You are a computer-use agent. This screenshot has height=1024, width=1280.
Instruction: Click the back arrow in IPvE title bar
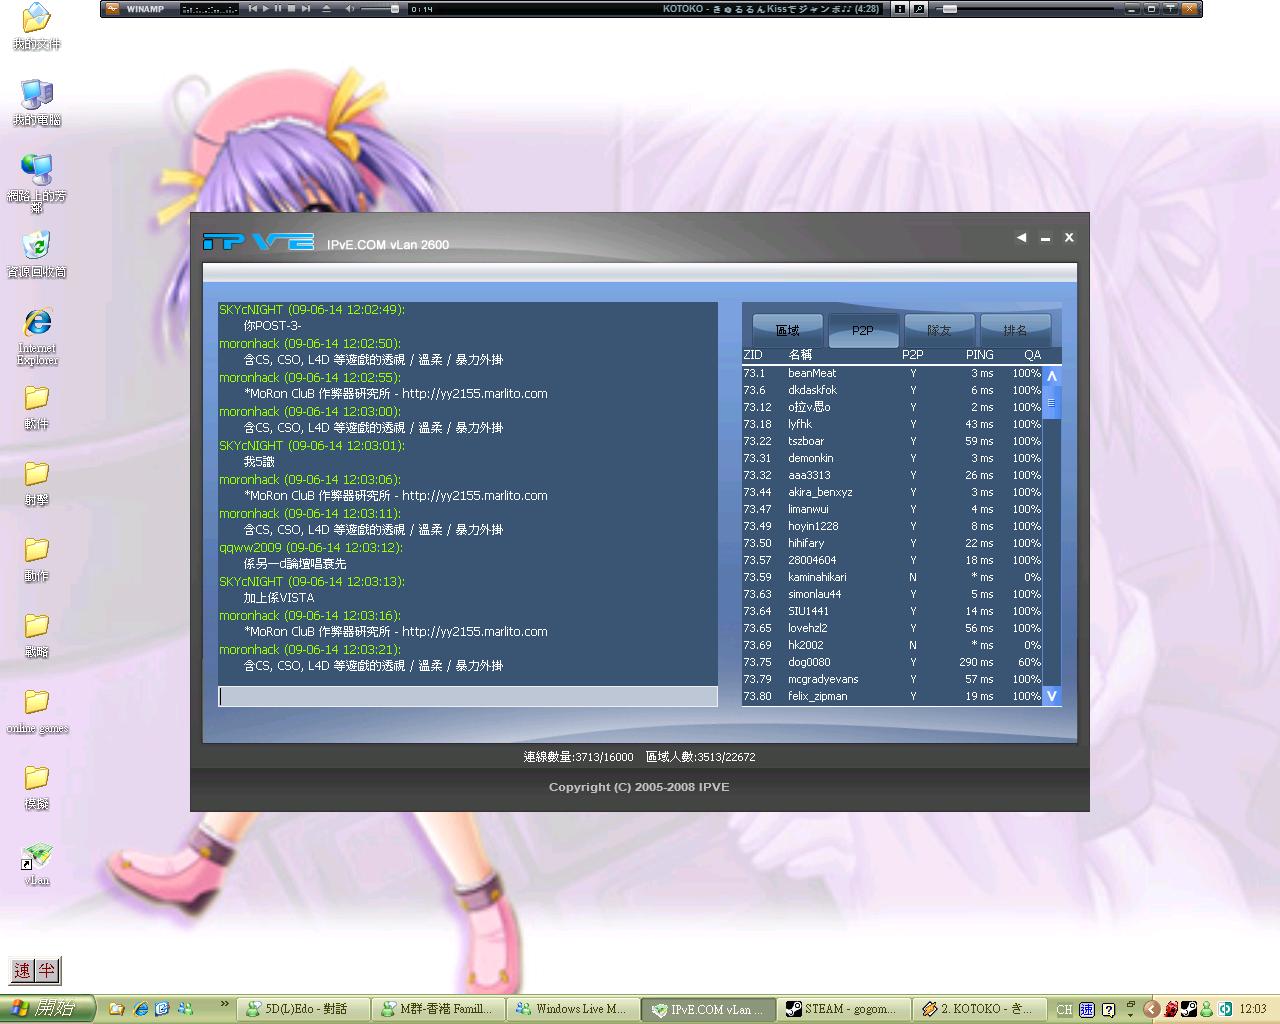pos(1021,238)
